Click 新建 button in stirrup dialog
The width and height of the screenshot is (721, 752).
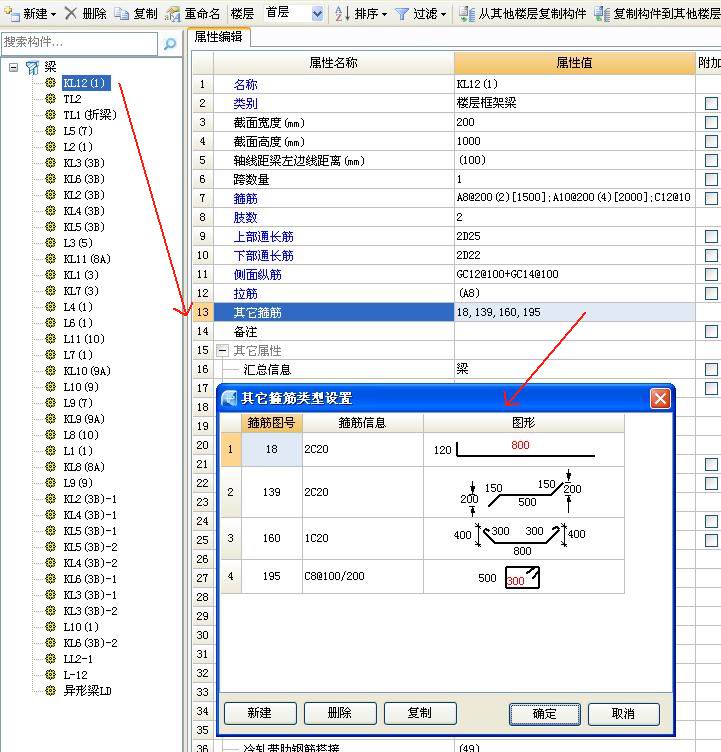coord(260,713)
